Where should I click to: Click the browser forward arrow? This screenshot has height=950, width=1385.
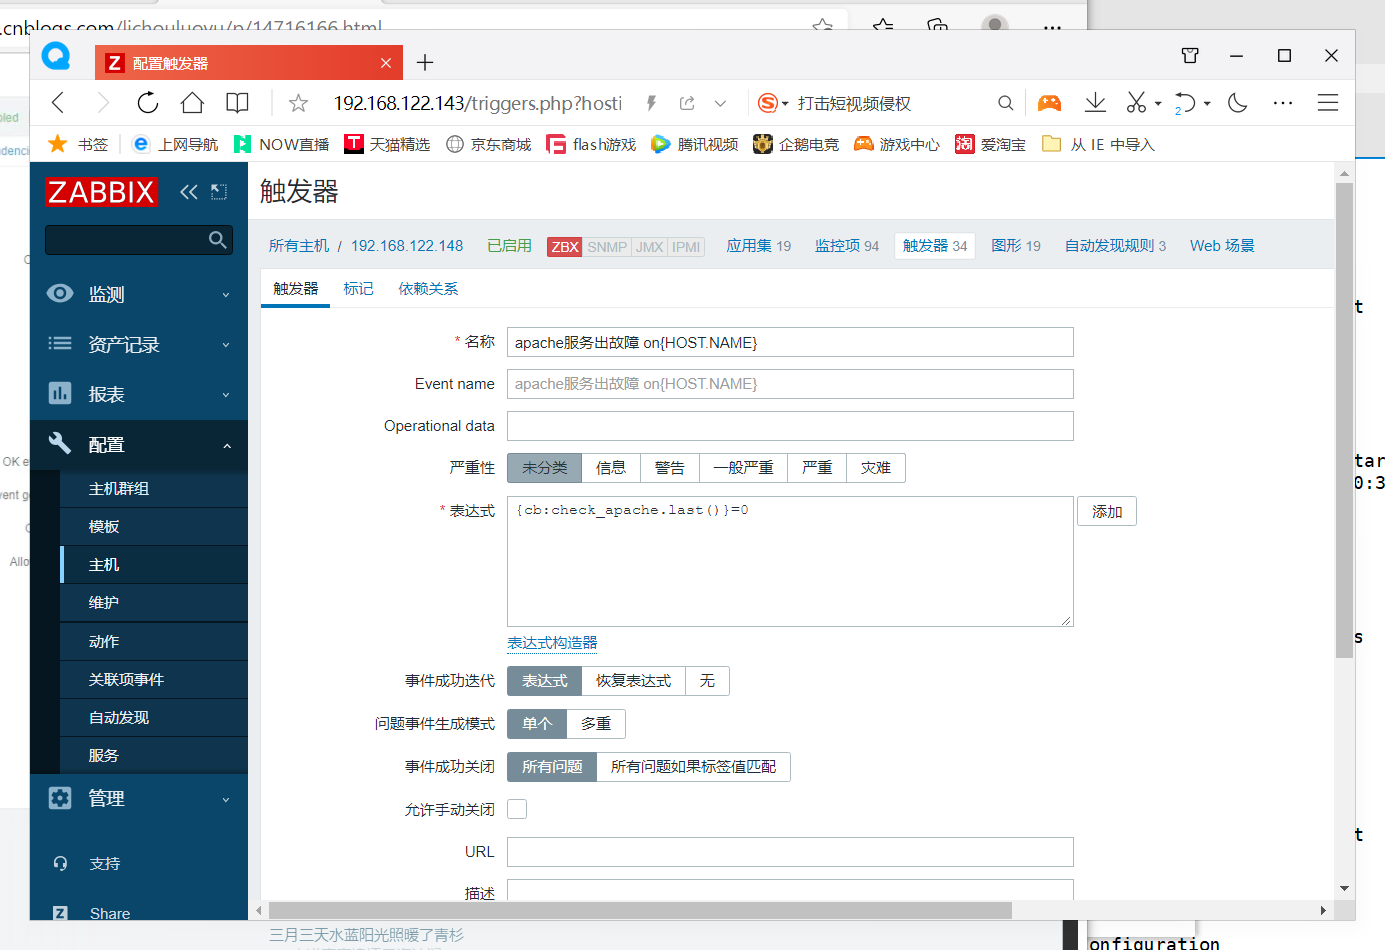point(102,103)
